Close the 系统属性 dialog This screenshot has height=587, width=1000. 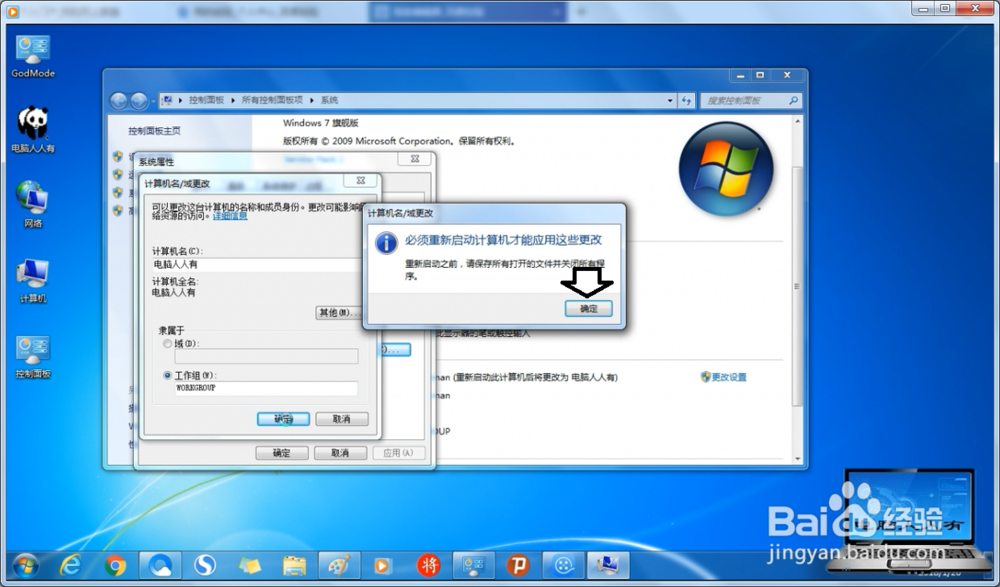click(415, 159)
